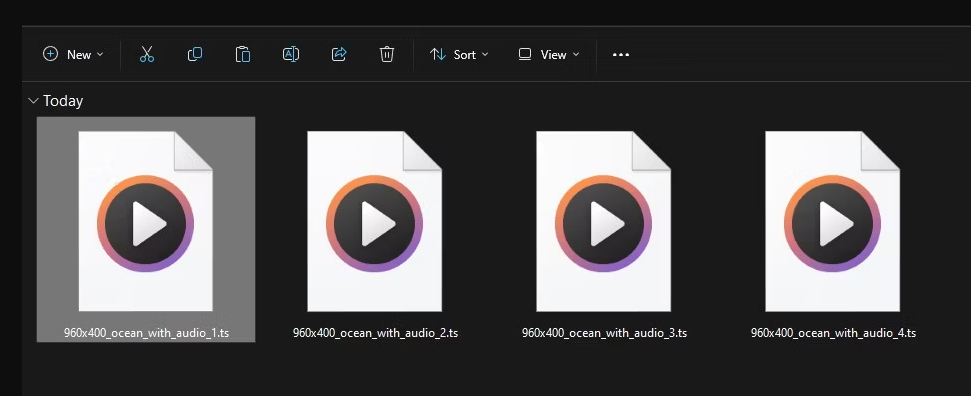Image resolution: width=971 pixels, height=396 pixels.
Task: Open the View dropdown menu
Action: click(x=549, y=55)
